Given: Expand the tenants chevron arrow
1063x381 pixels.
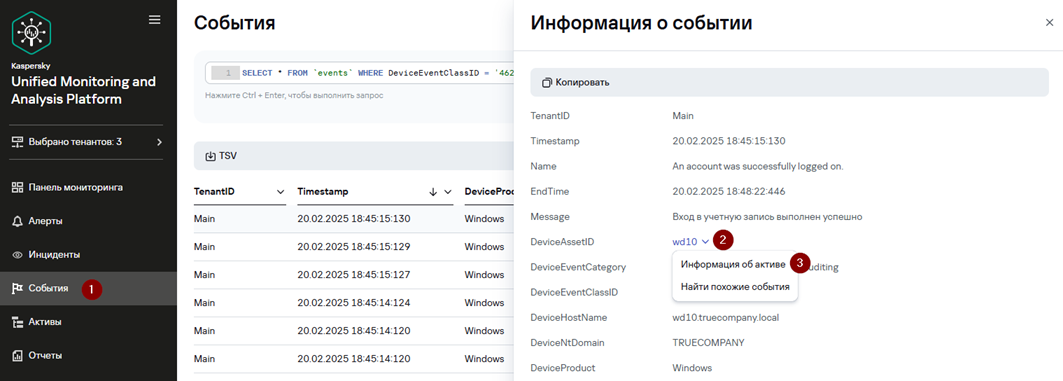Looking at the screenshot, I should coord(159,142).
